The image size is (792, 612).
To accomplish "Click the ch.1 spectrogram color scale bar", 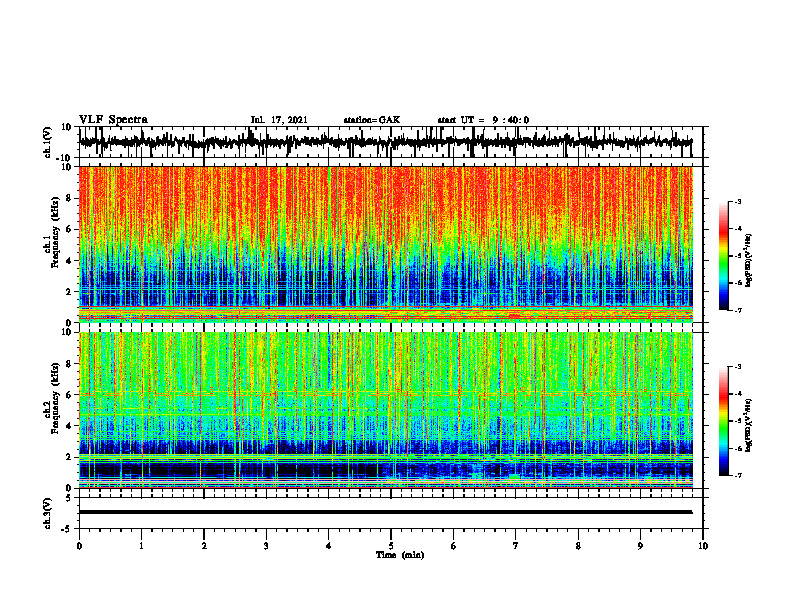I will 723,256.
